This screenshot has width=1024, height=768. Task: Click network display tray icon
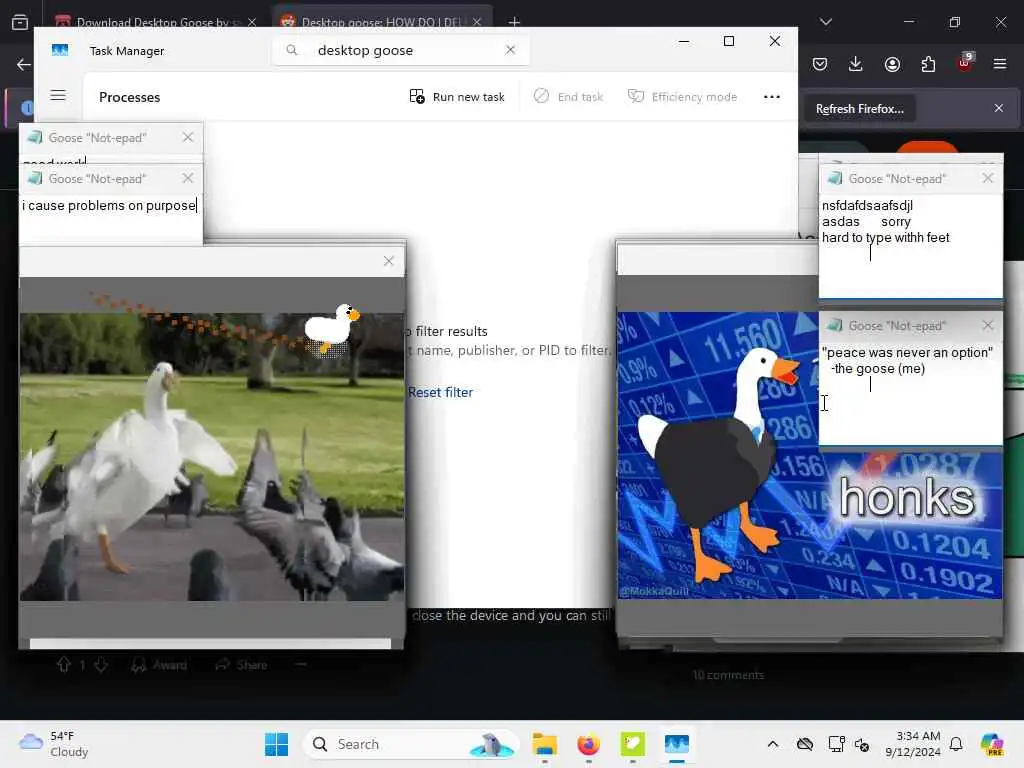click(836, 744)
